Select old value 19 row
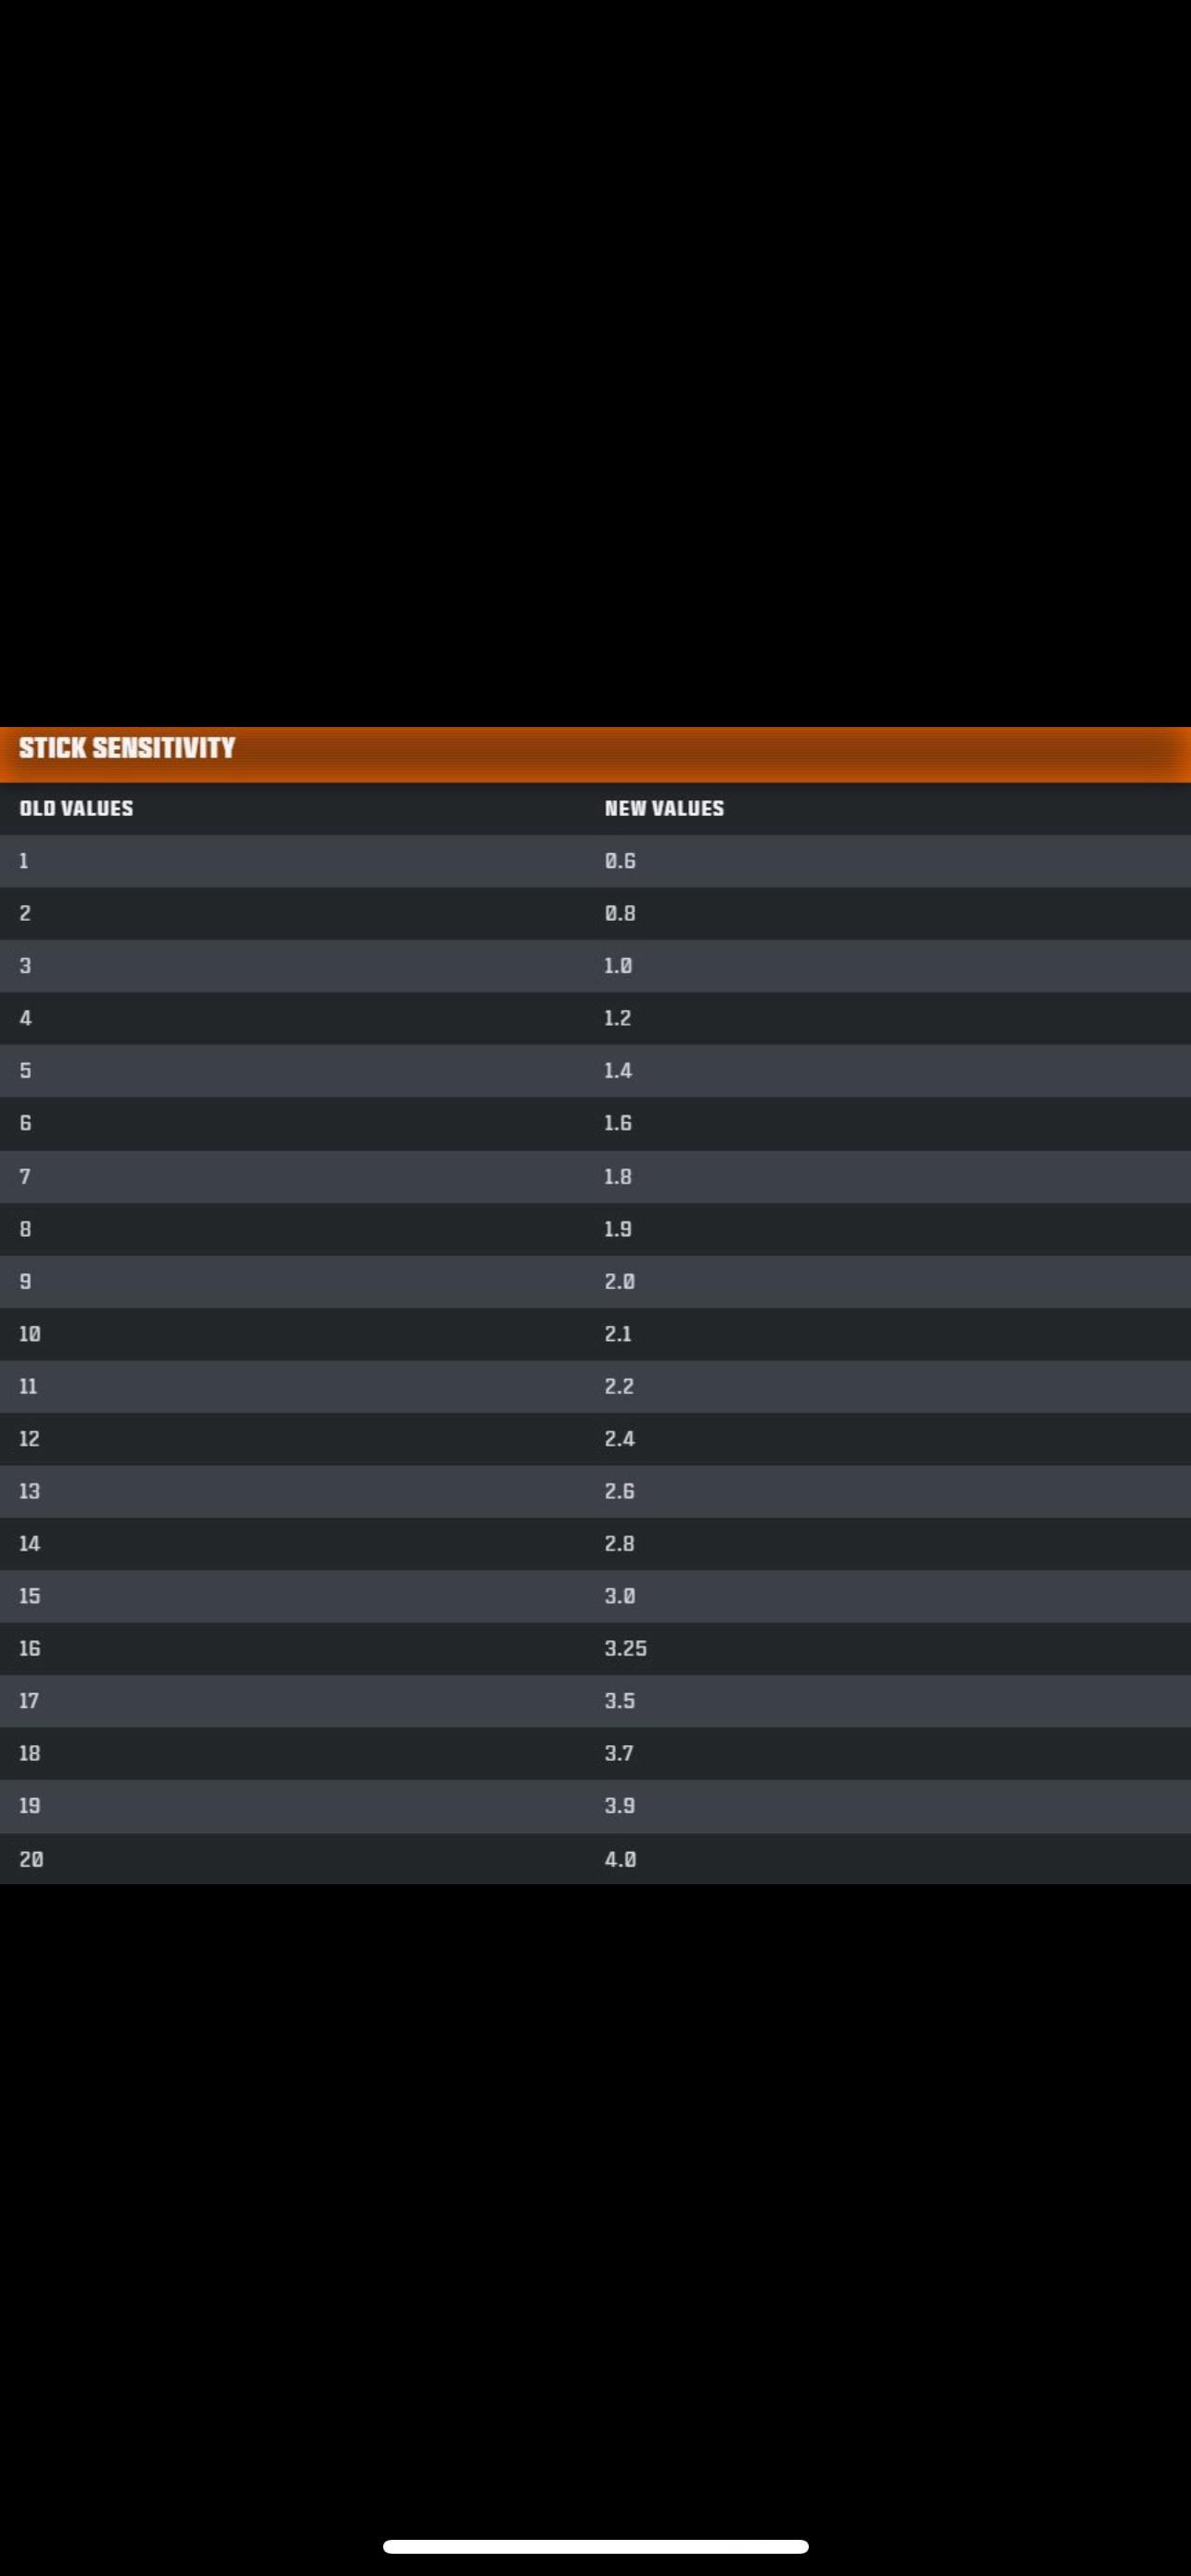This screenshot has width=1191, height=2576. 30,1806
